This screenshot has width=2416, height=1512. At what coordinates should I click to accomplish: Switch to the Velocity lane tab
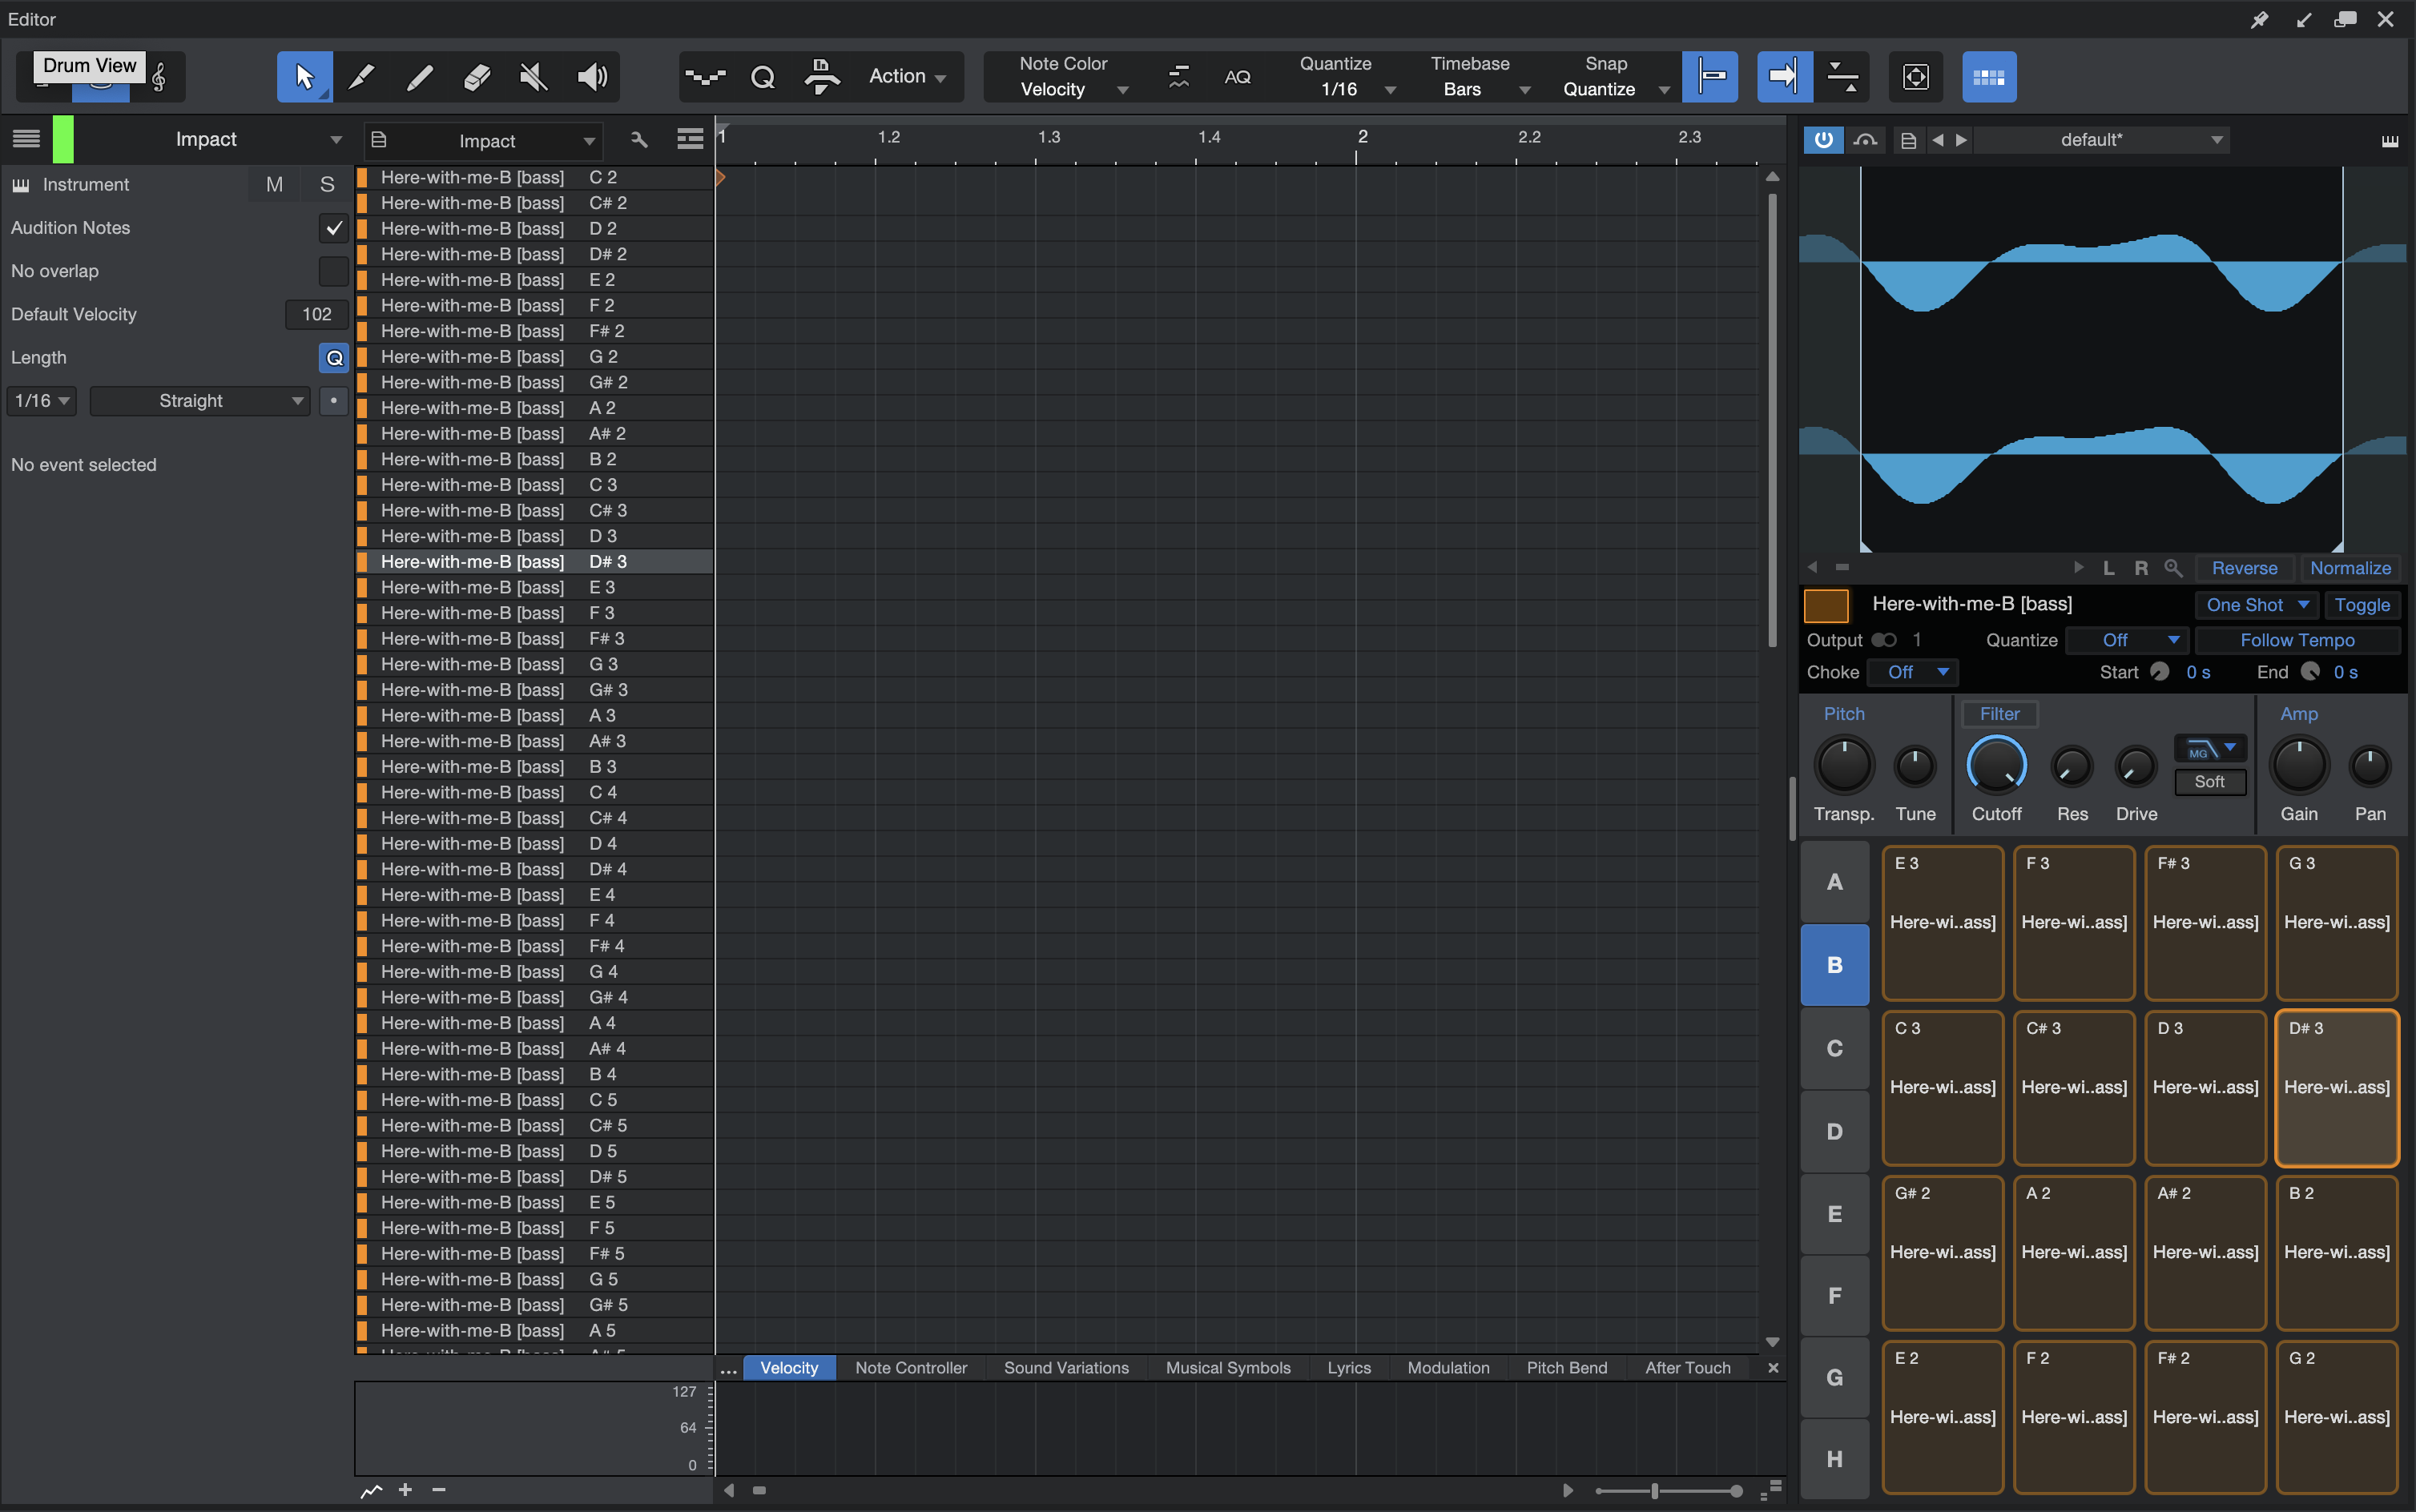tap(789, 1368)
